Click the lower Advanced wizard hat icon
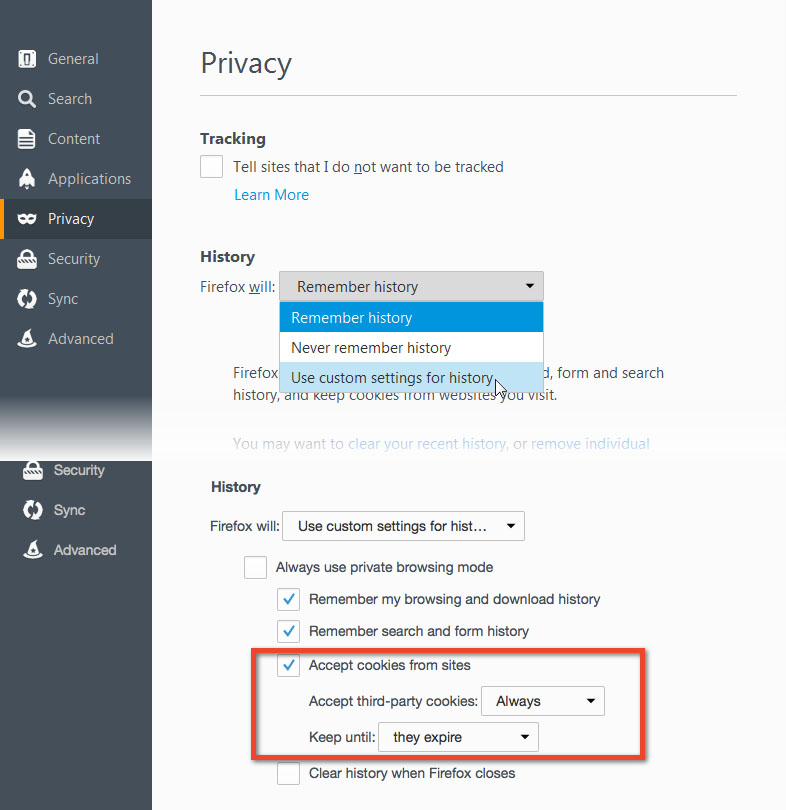The image size is (786, 810). click(x=33, y=550)
